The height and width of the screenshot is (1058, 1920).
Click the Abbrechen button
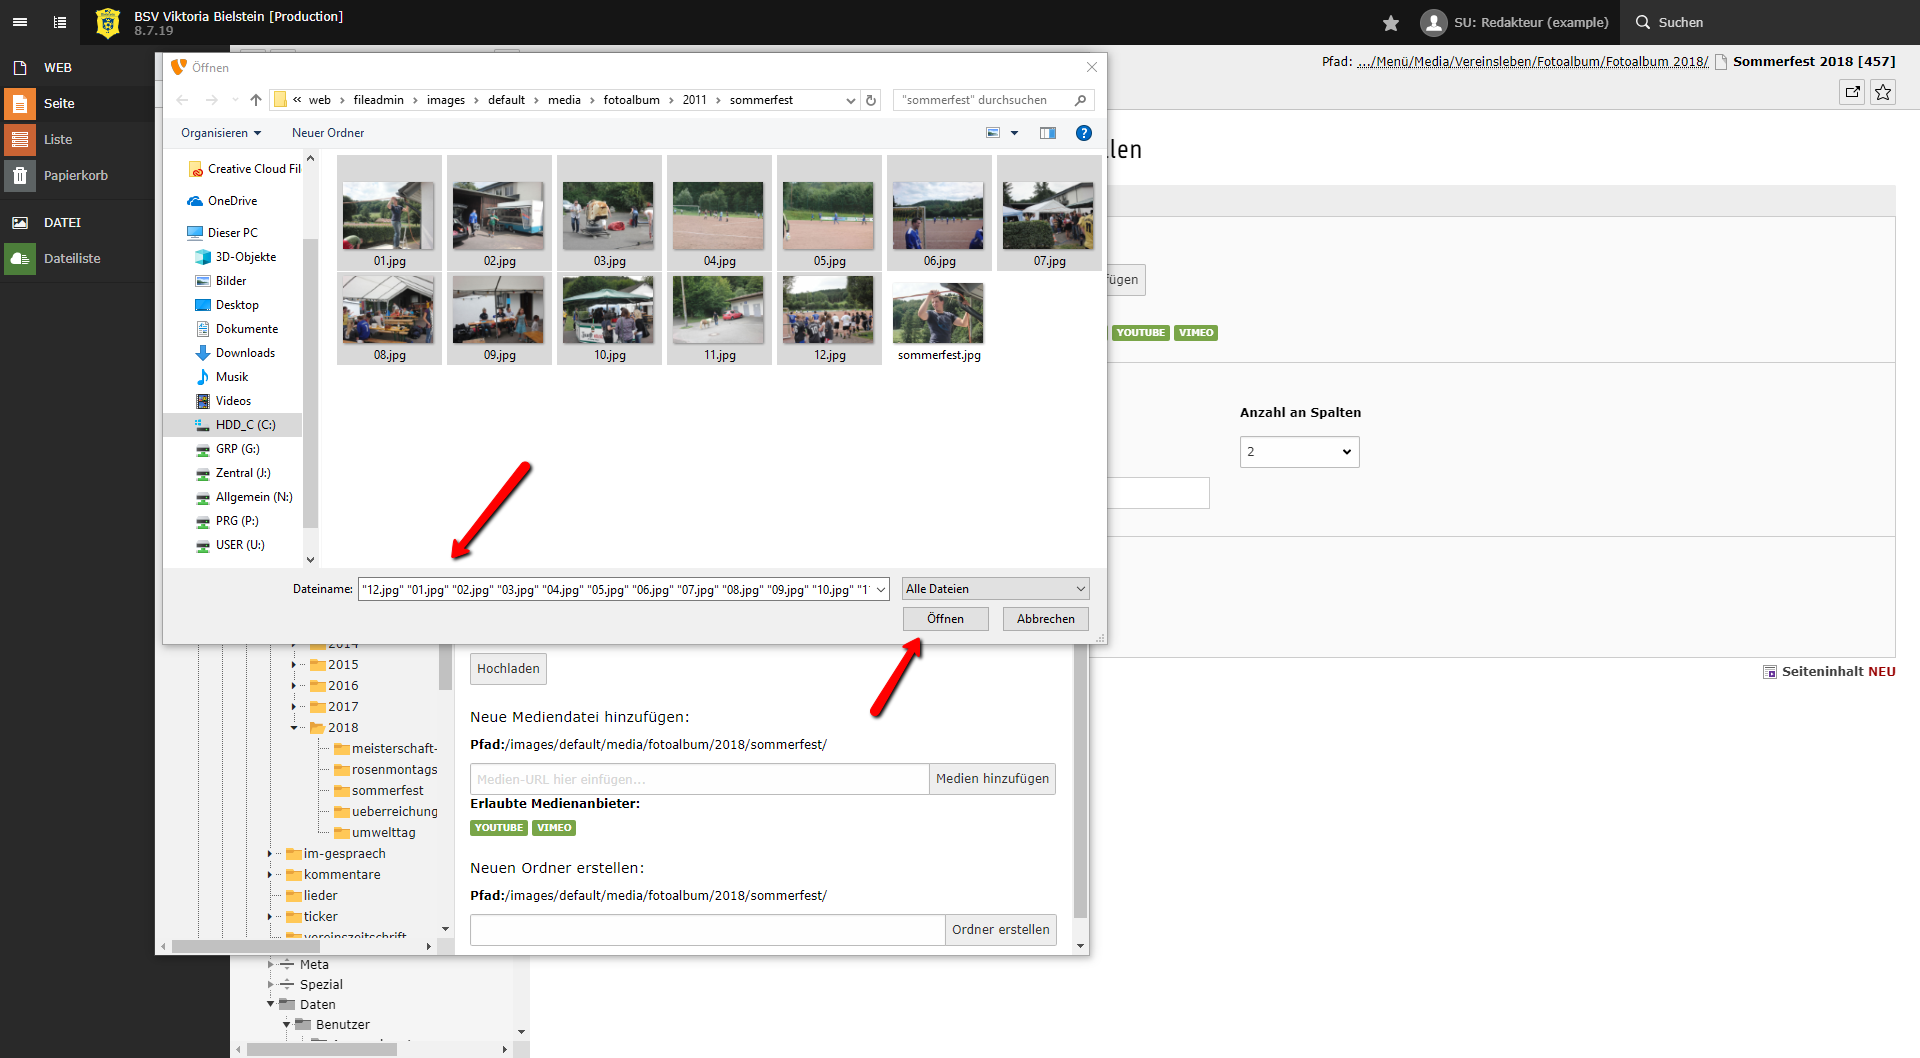1045,619
